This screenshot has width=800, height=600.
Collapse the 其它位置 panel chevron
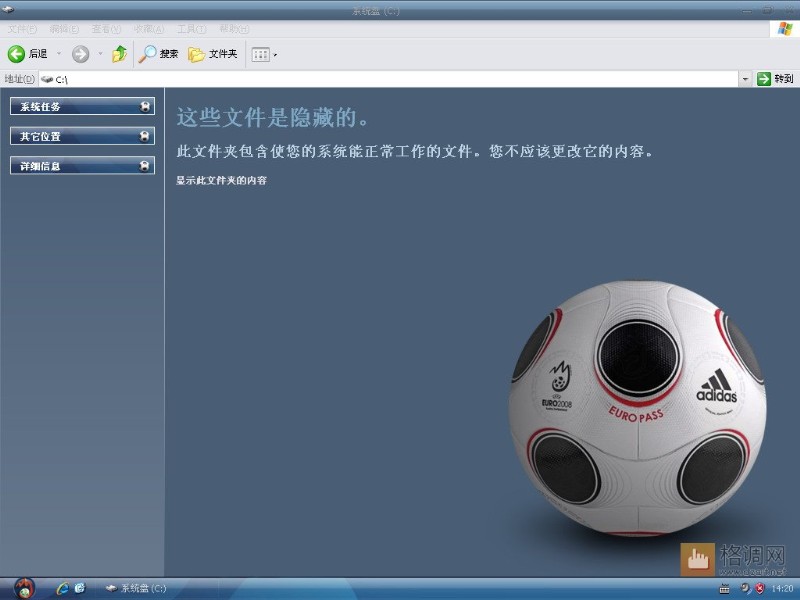[145, 136]
